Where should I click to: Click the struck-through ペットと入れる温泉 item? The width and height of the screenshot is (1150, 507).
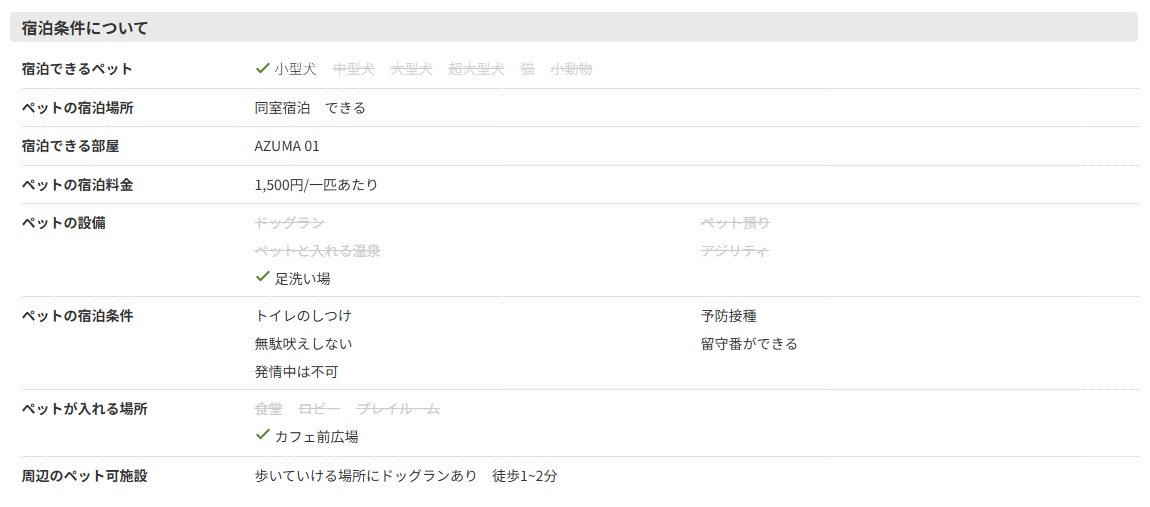[x=317, y=251]
